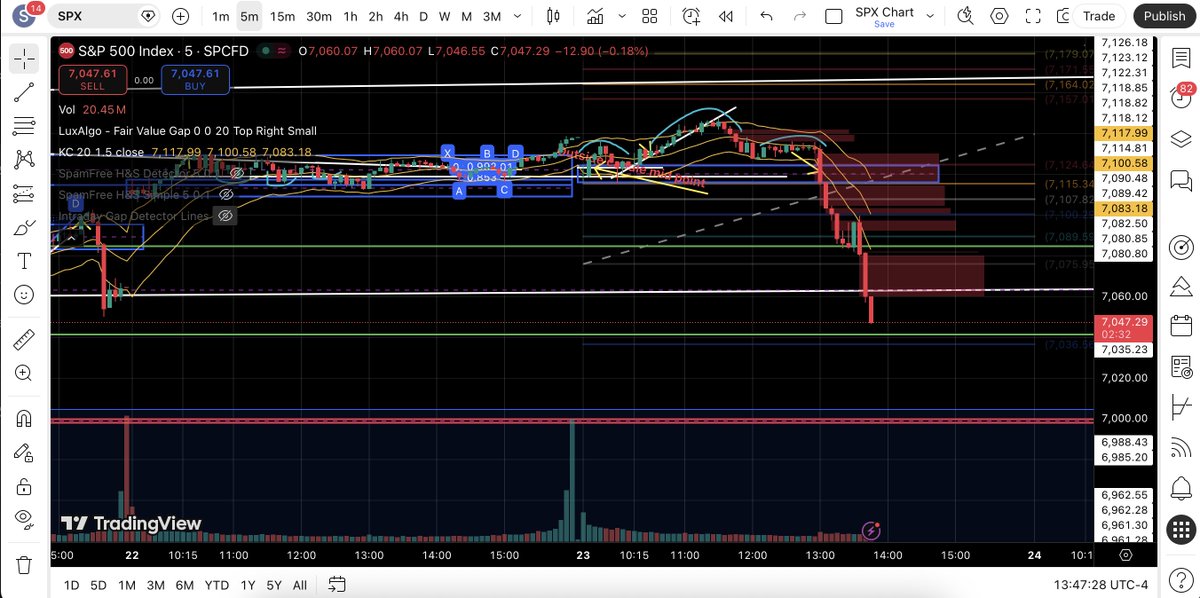Expand the SPX Chart layout dropdown

coord(930,14)
